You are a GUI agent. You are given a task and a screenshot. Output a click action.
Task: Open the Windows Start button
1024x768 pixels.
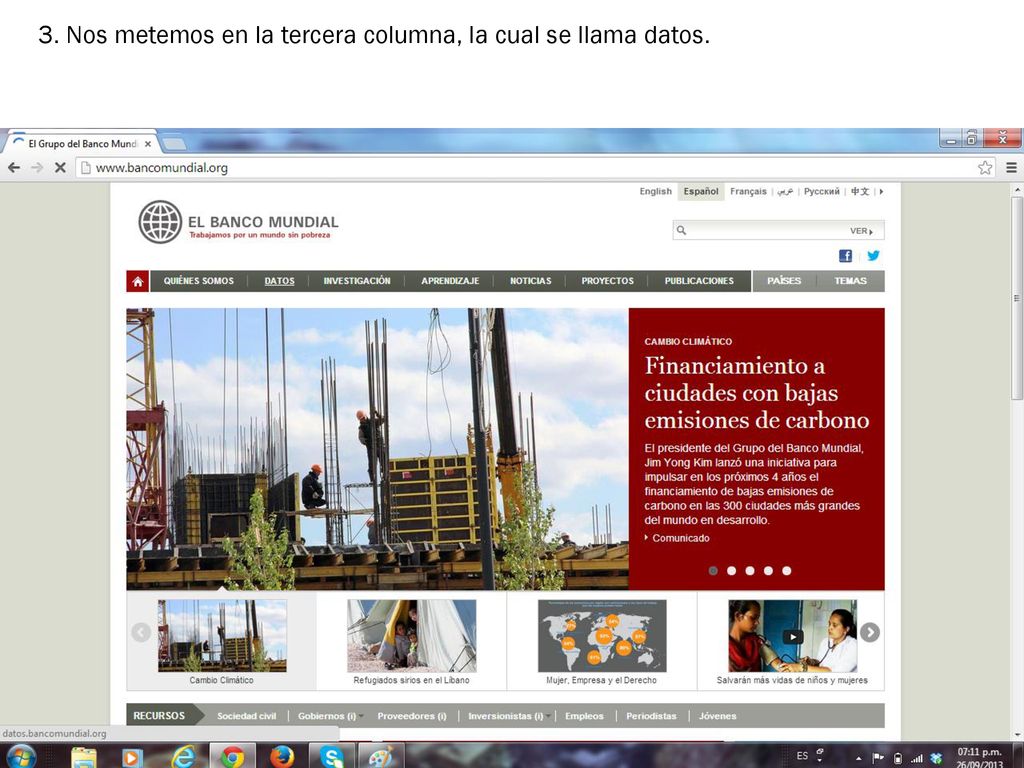pyautogui.click(x=21, y=758)
